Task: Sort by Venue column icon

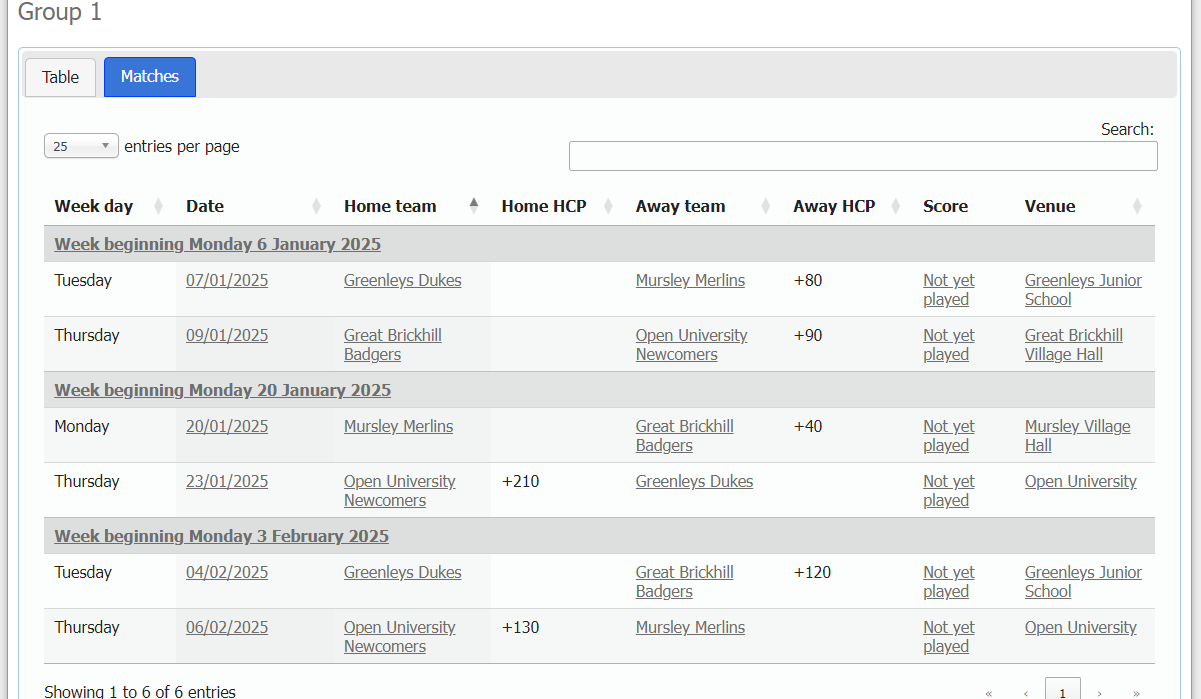Action: [x=1137, y=206]
